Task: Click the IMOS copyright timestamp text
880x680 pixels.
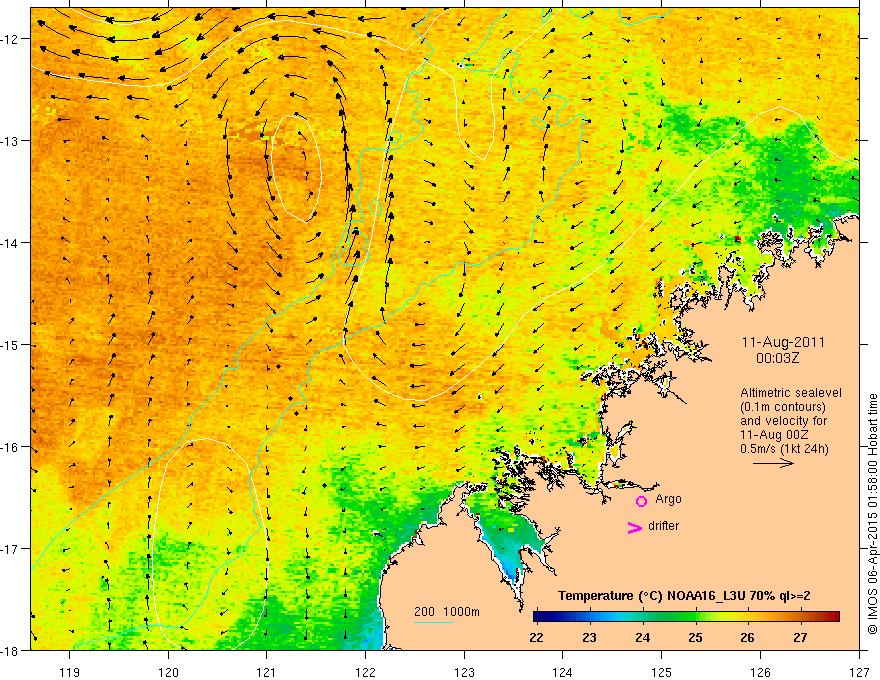Action: pos(872,516)
